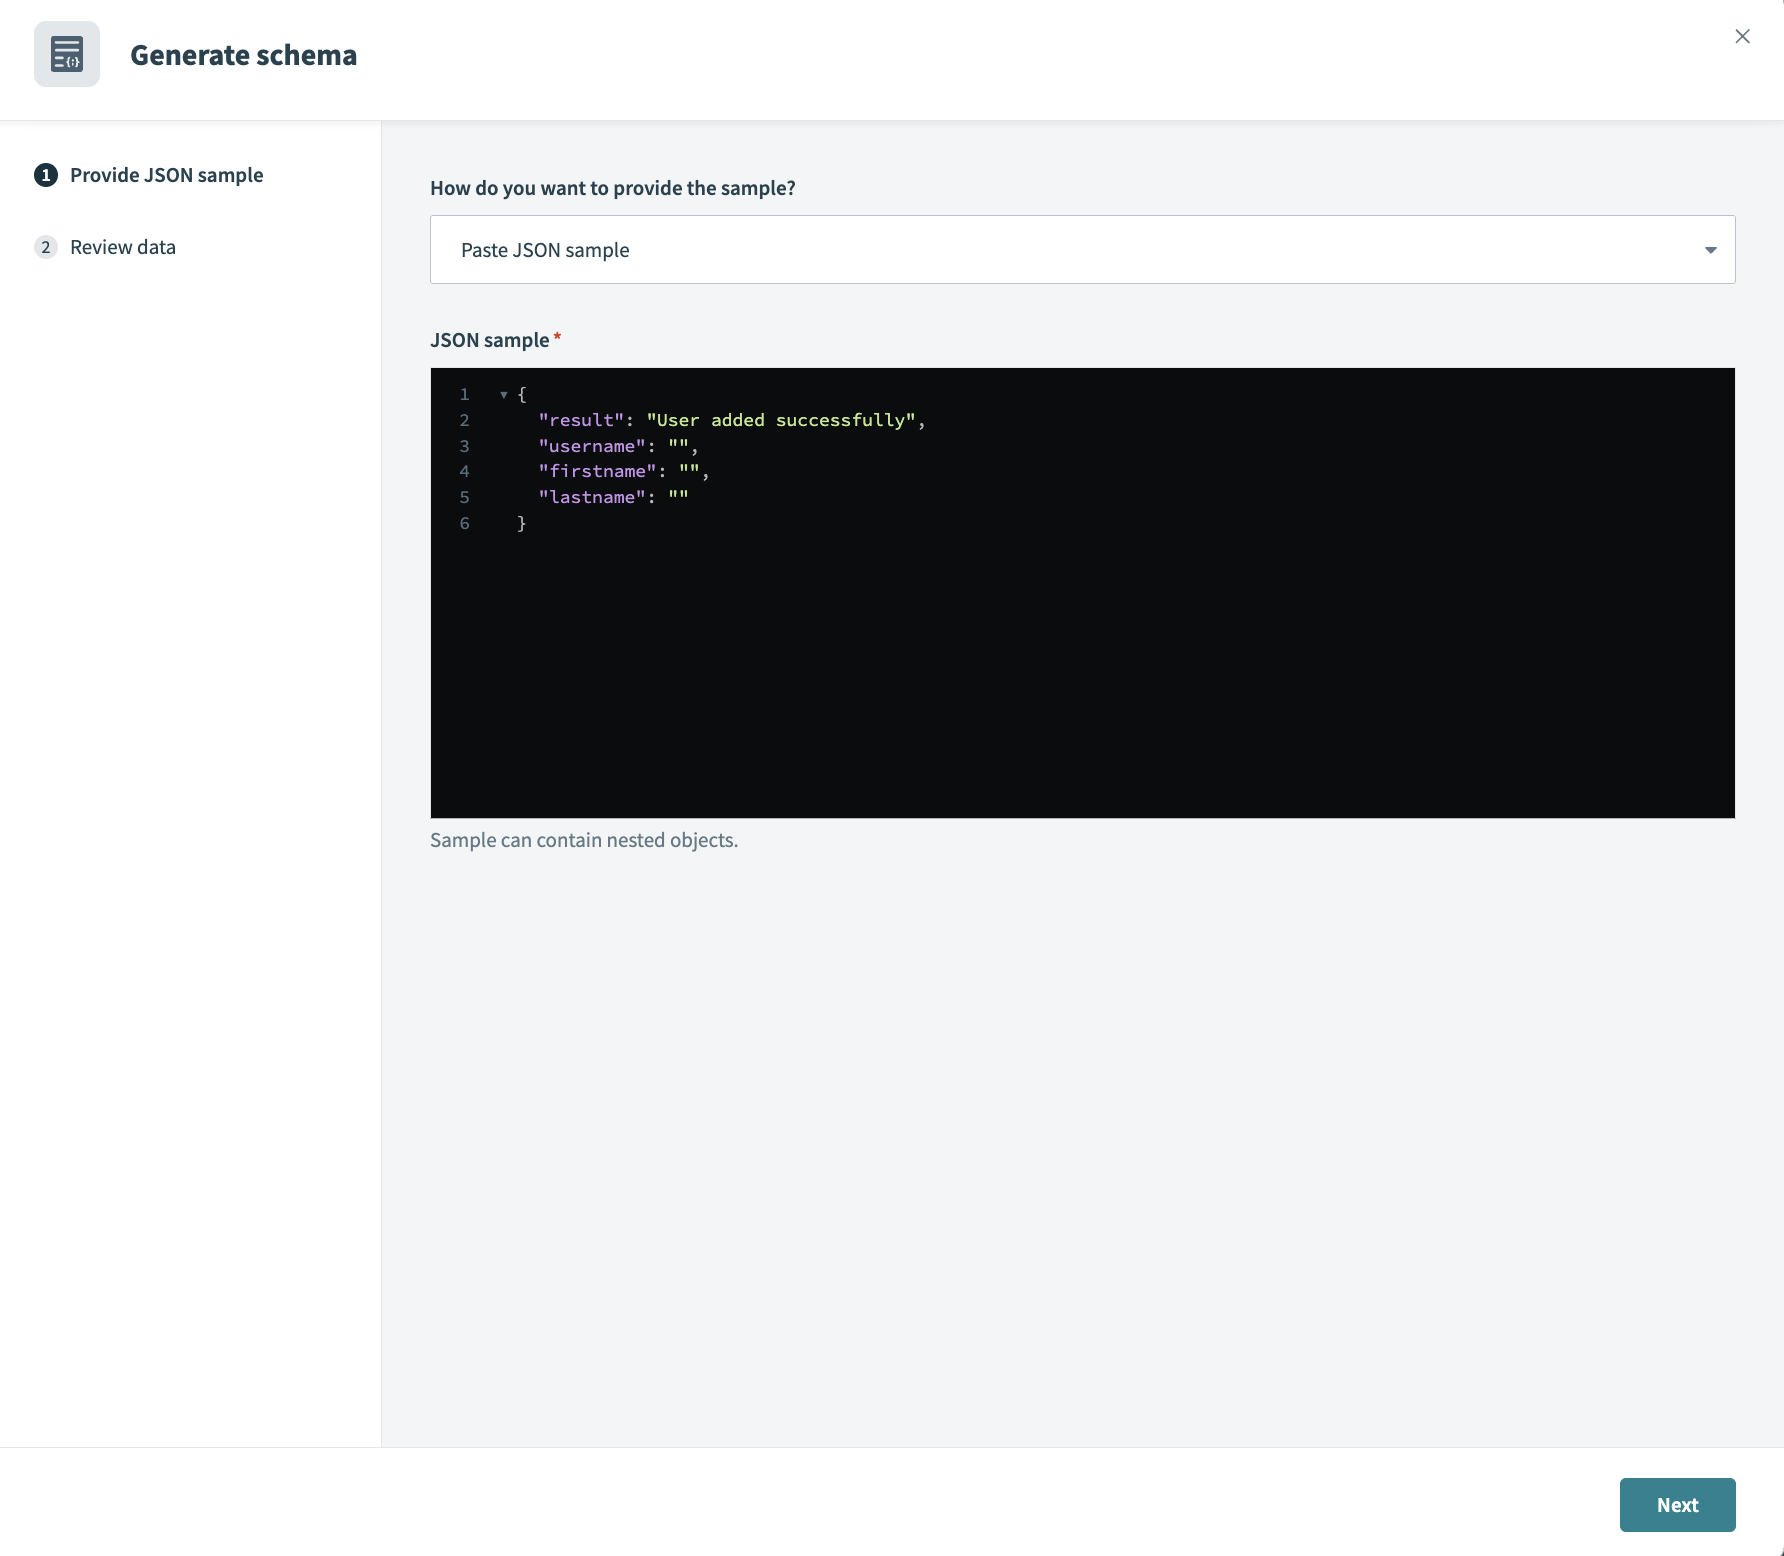Image resolution: width=1784 pixels, height=1556 pixels.
Task: Switch to the Review data step
Action: coord(123,247)
